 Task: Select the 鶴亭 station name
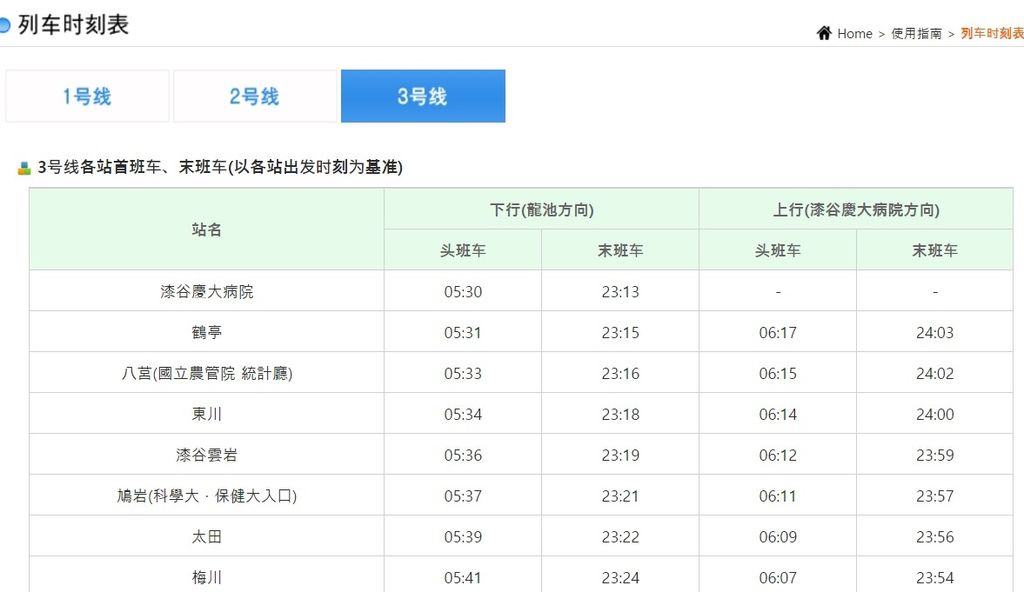pos(206,332)
